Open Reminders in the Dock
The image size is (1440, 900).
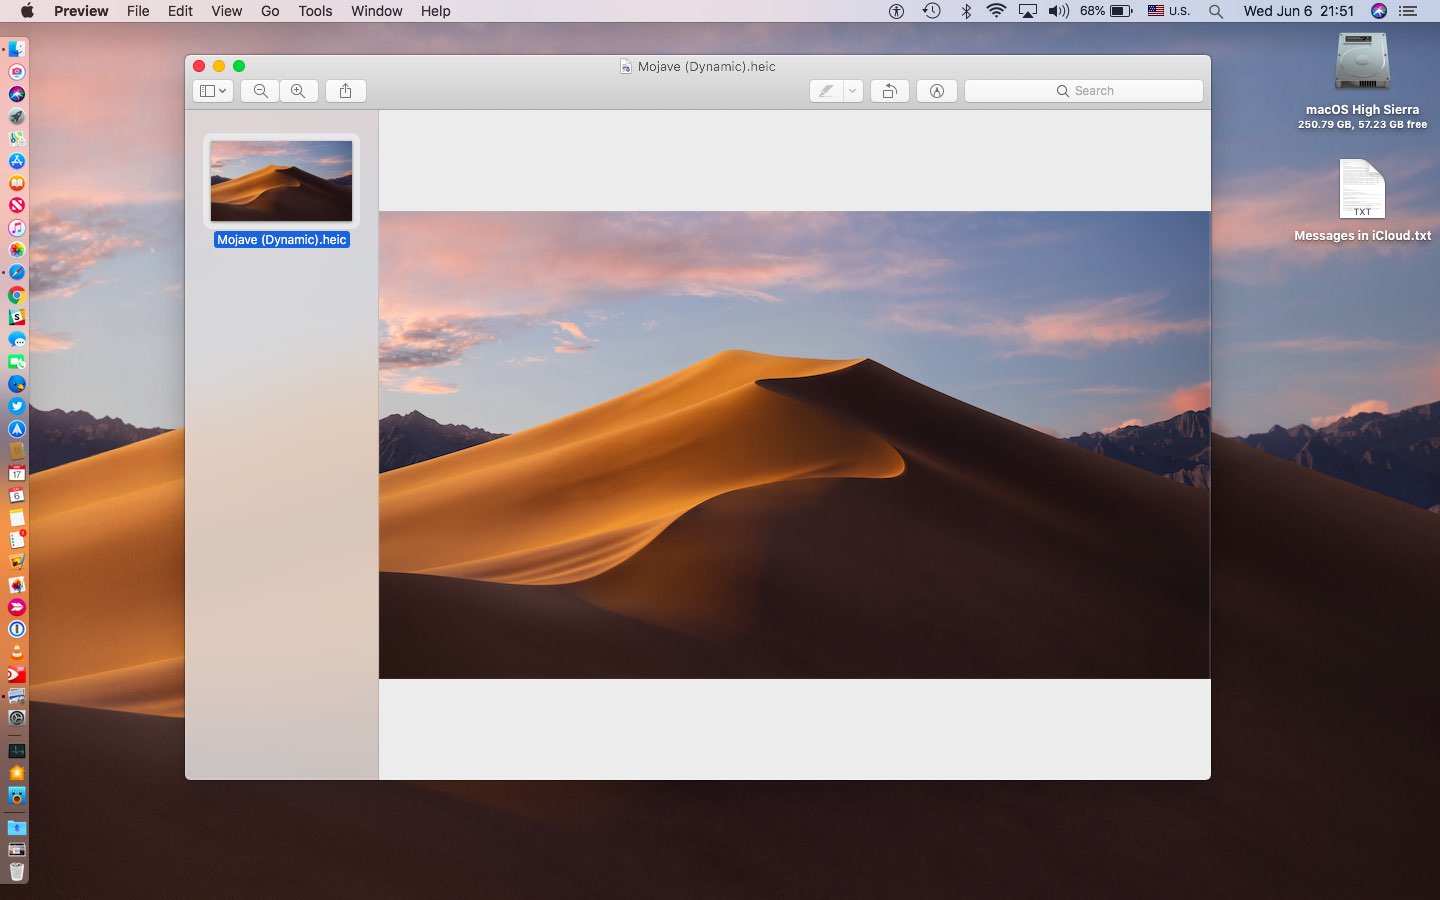click(17, 539)
